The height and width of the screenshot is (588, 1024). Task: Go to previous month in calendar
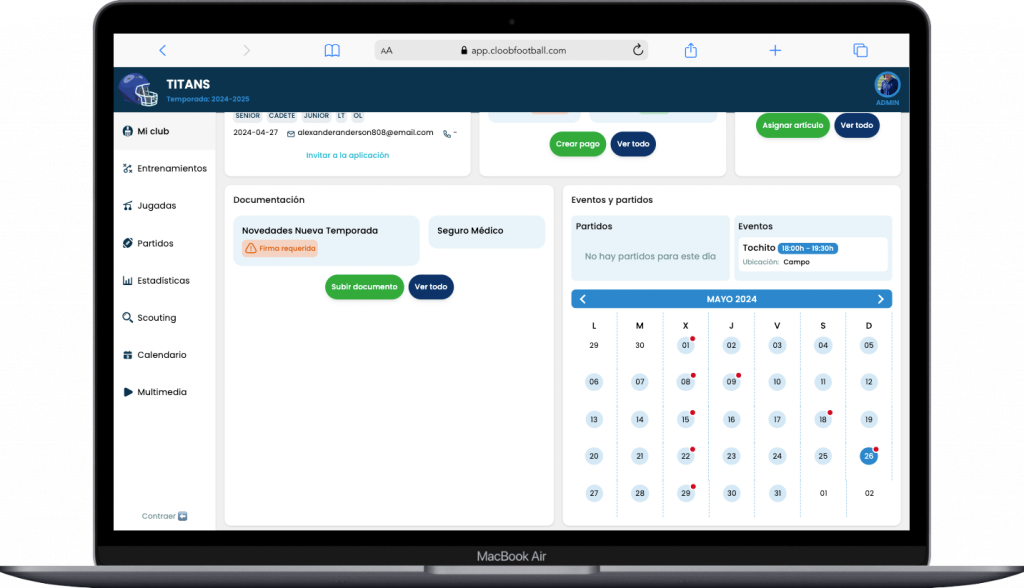(583, 299)
